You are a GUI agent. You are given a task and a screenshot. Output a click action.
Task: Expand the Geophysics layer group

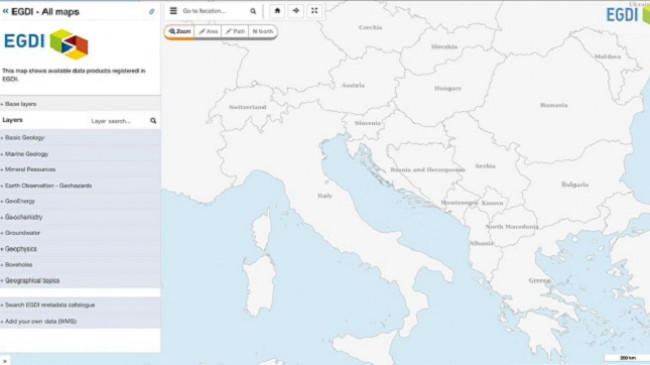80,249
